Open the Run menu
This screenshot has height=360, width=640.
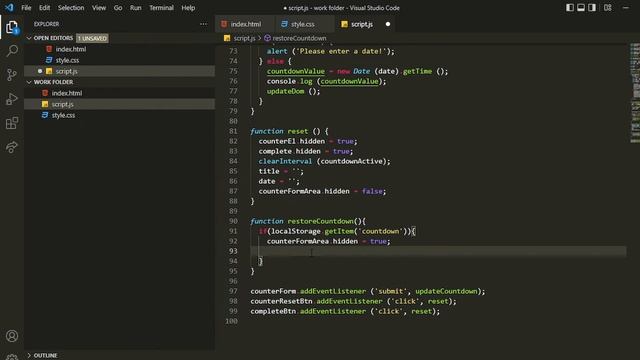136,8
